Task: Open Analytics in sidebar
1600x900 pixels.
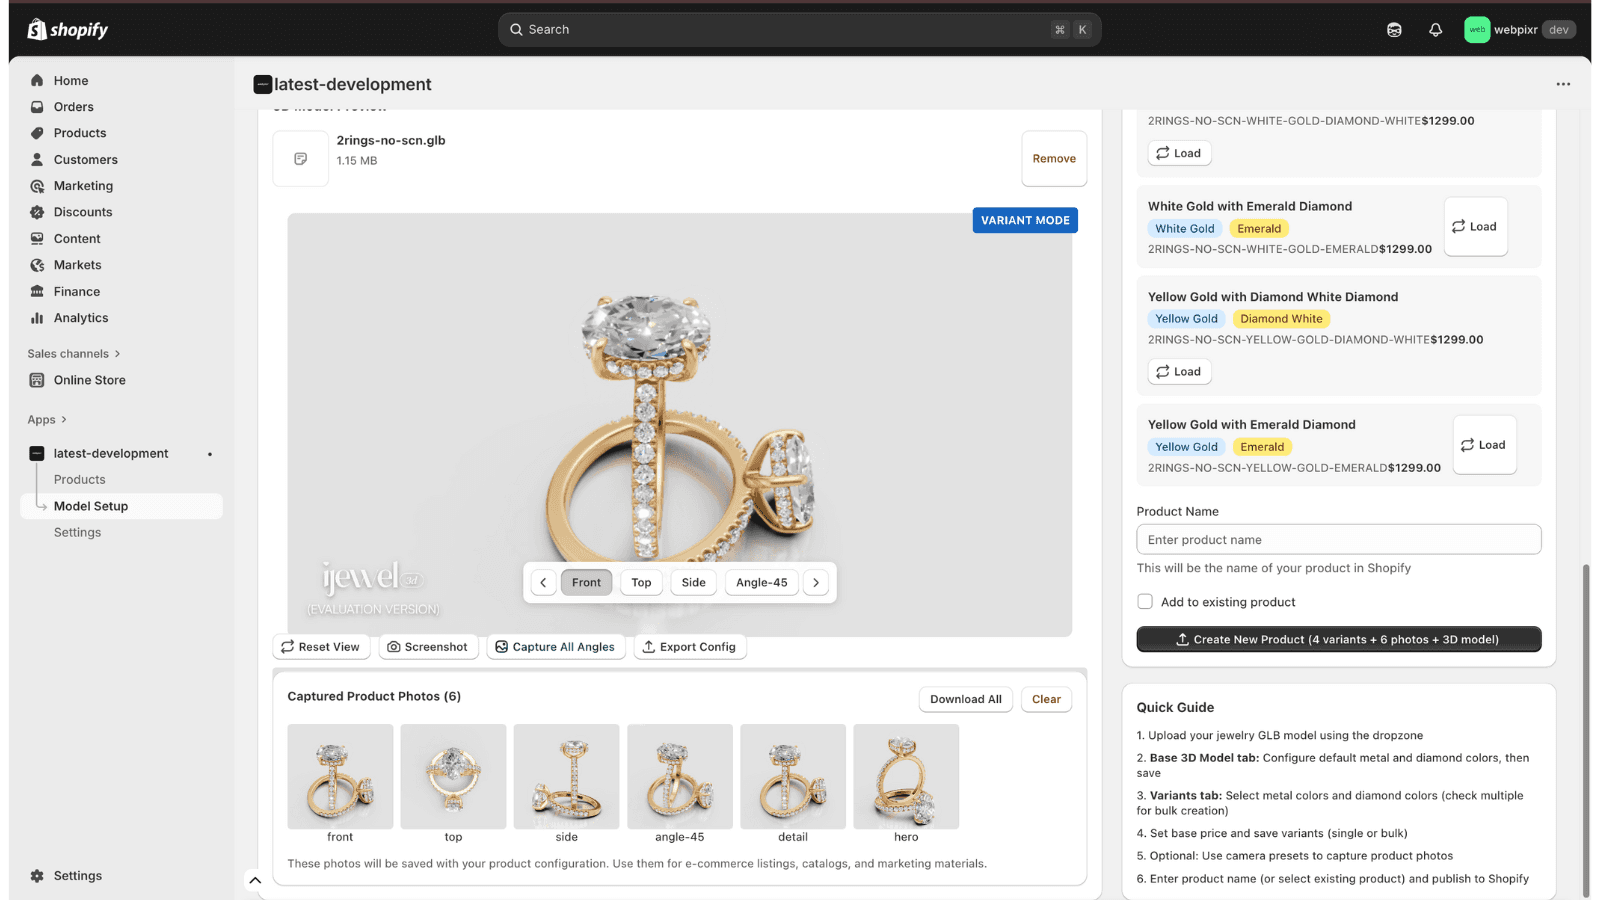Action: tap(81, 318)
